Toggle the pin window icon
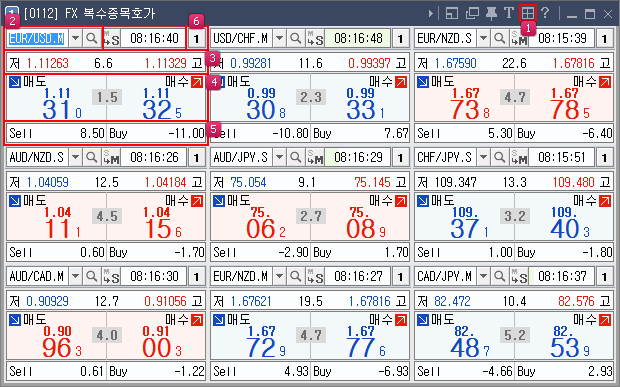Image resolution: width=620 pixels, height=387 pixels. [491, 13]
